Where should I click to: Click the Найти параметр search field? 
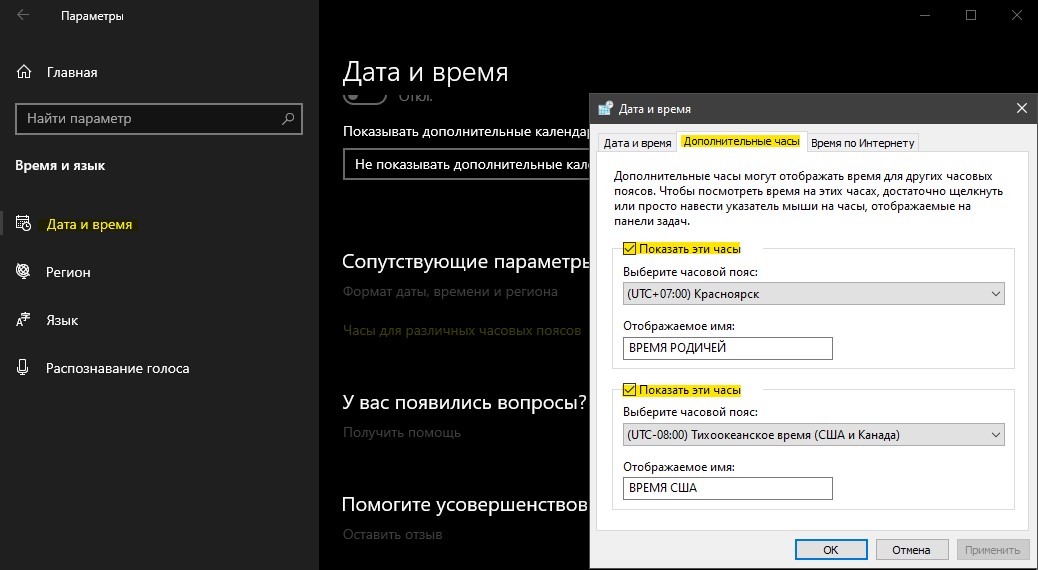point(159,119)
